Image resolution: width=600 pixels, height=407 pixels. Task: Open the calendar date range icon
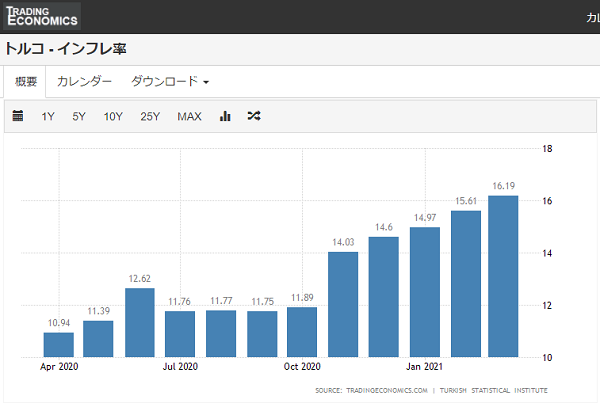coord(18,116)
